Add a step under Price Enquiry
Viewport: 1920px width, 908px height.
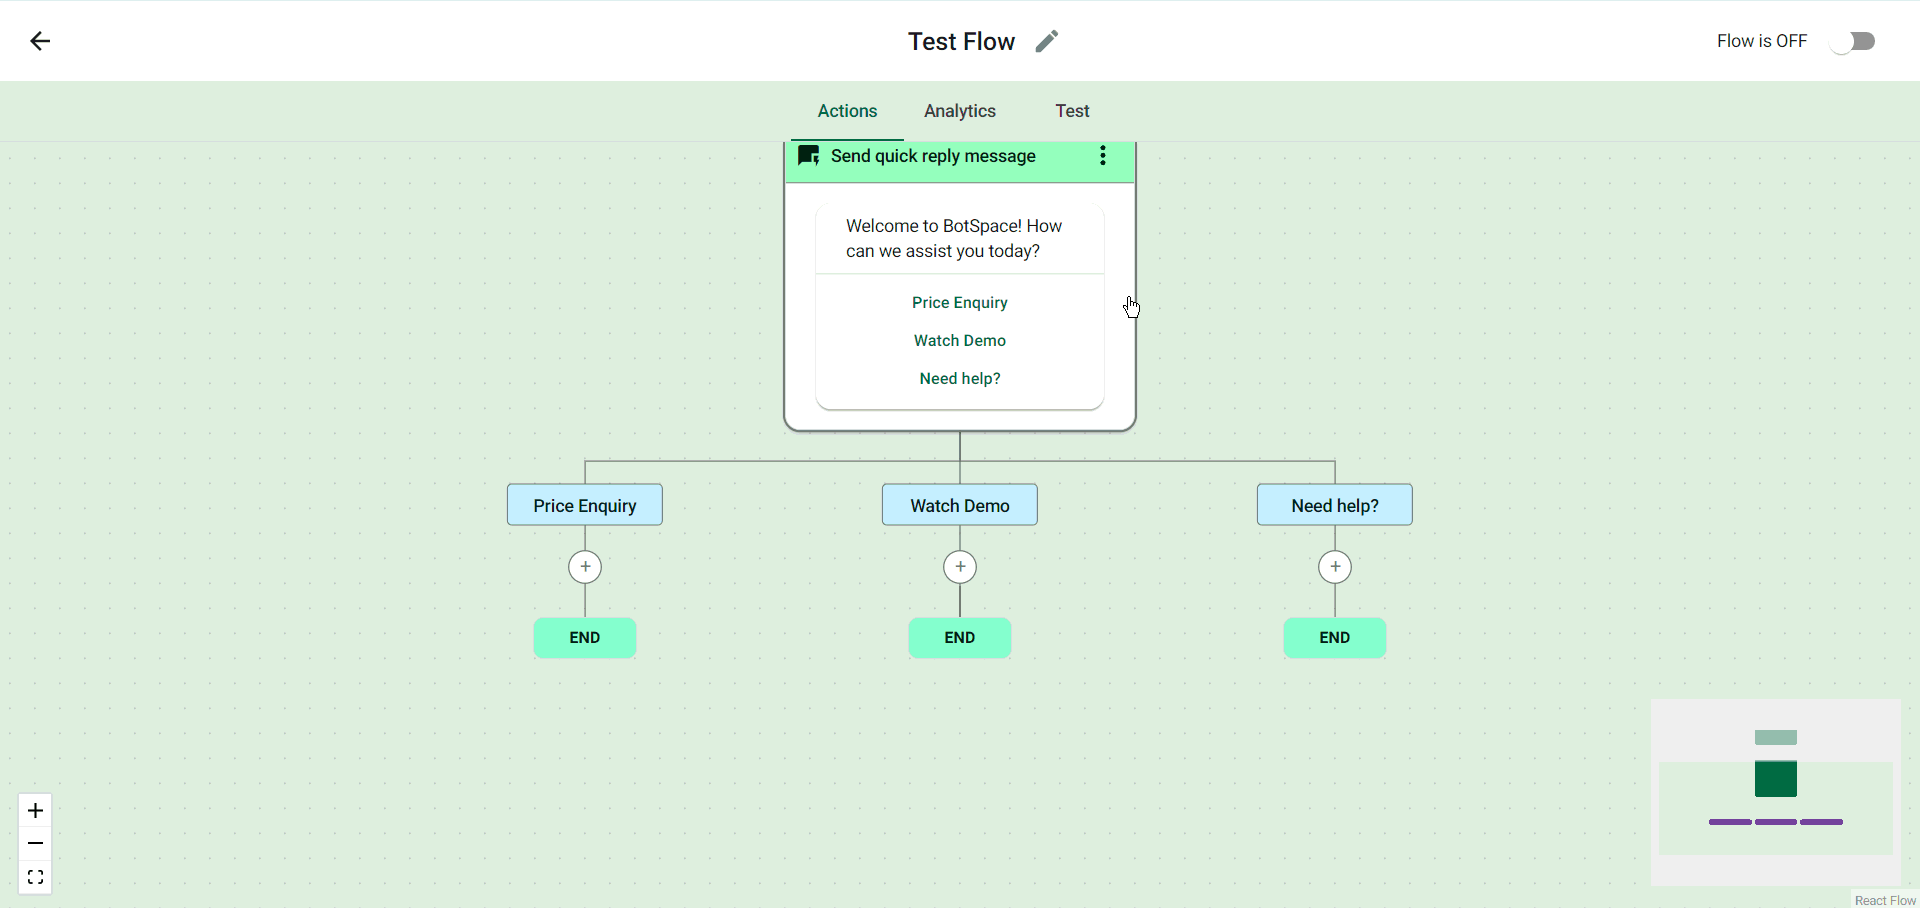coord(585,567)
